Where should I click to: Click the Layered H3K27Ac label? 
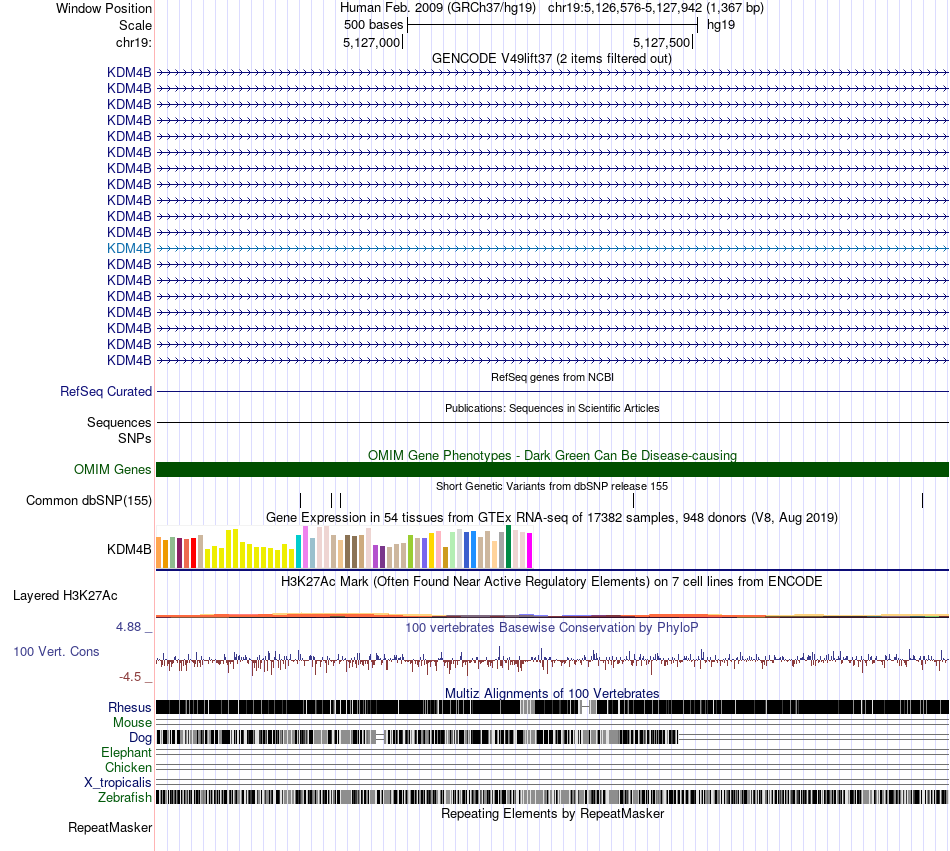(65, 596)
